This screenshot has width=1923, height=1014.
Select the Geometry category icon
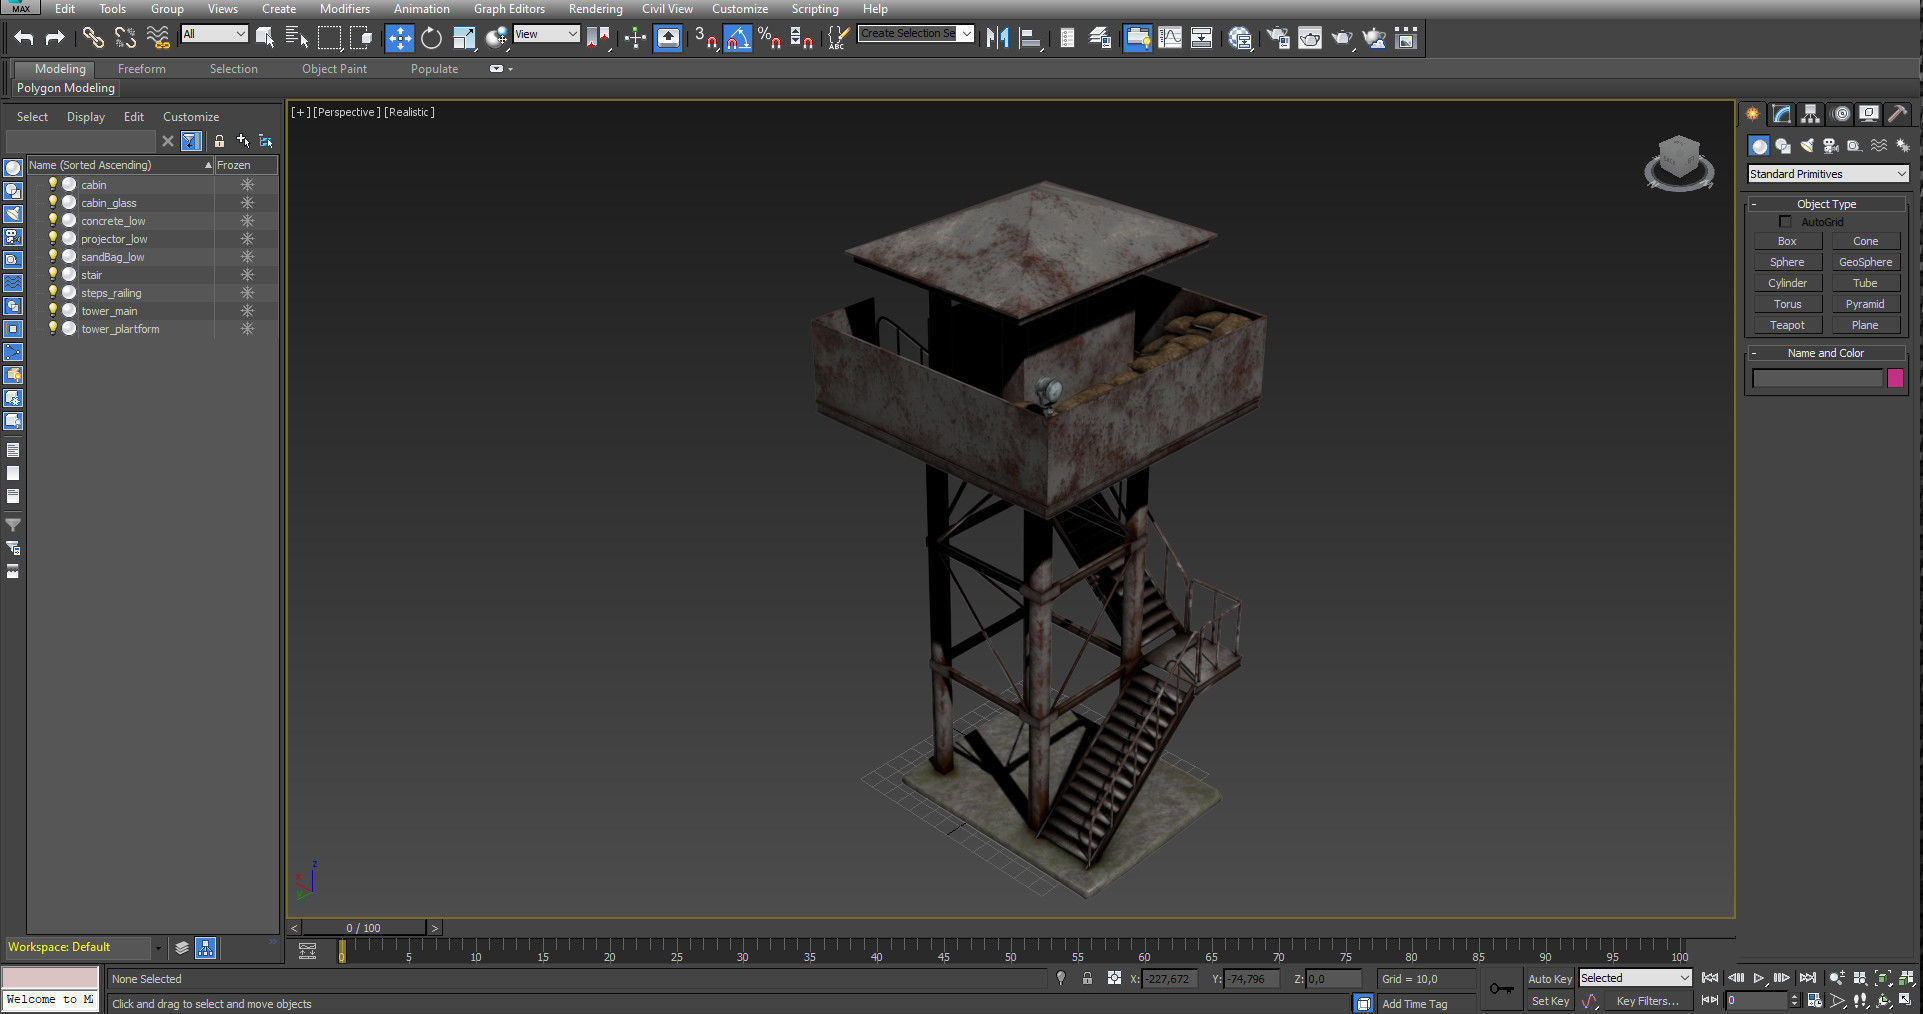pos(1759,146)
